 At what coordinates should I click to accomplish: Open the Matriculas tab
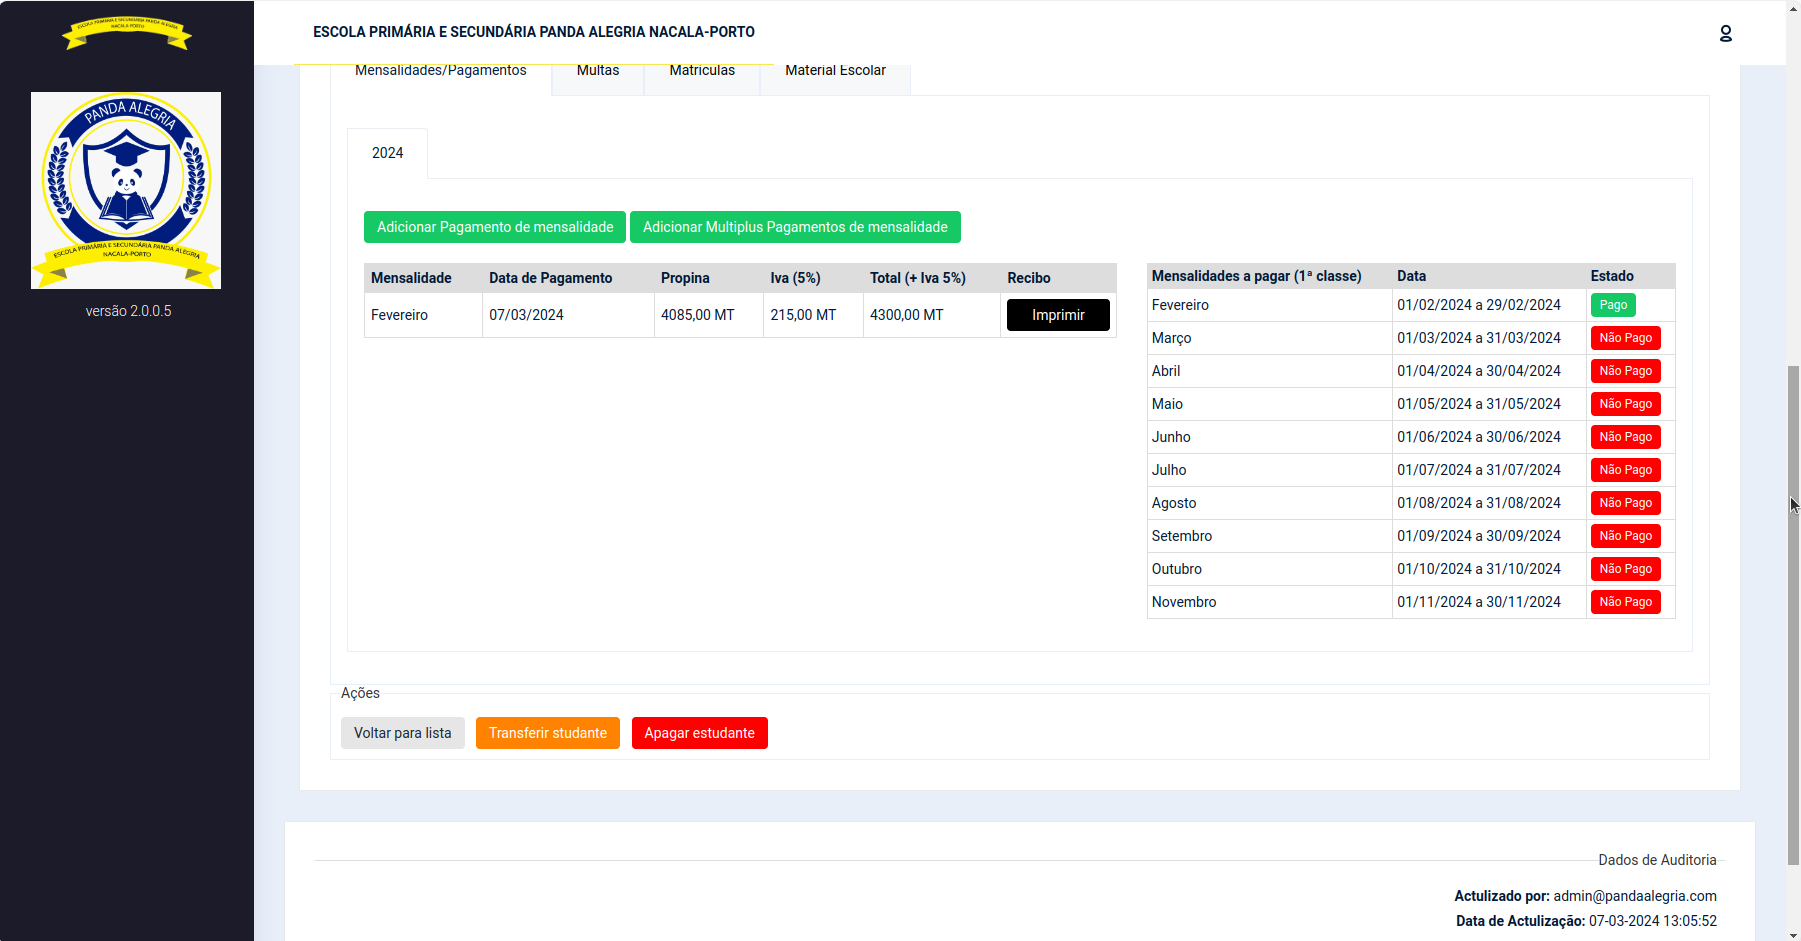tap(701, 72)
